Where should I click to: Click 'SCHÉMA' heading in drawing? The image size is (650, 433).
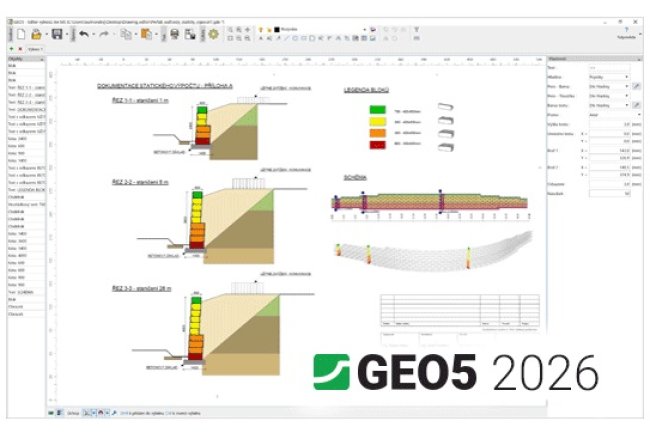(x=355, y=177)
